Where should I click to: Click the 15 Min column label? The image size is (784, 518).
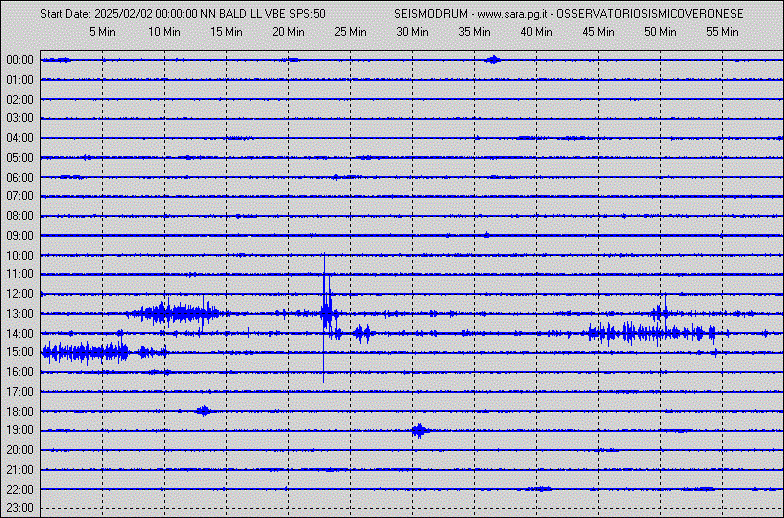226,32
